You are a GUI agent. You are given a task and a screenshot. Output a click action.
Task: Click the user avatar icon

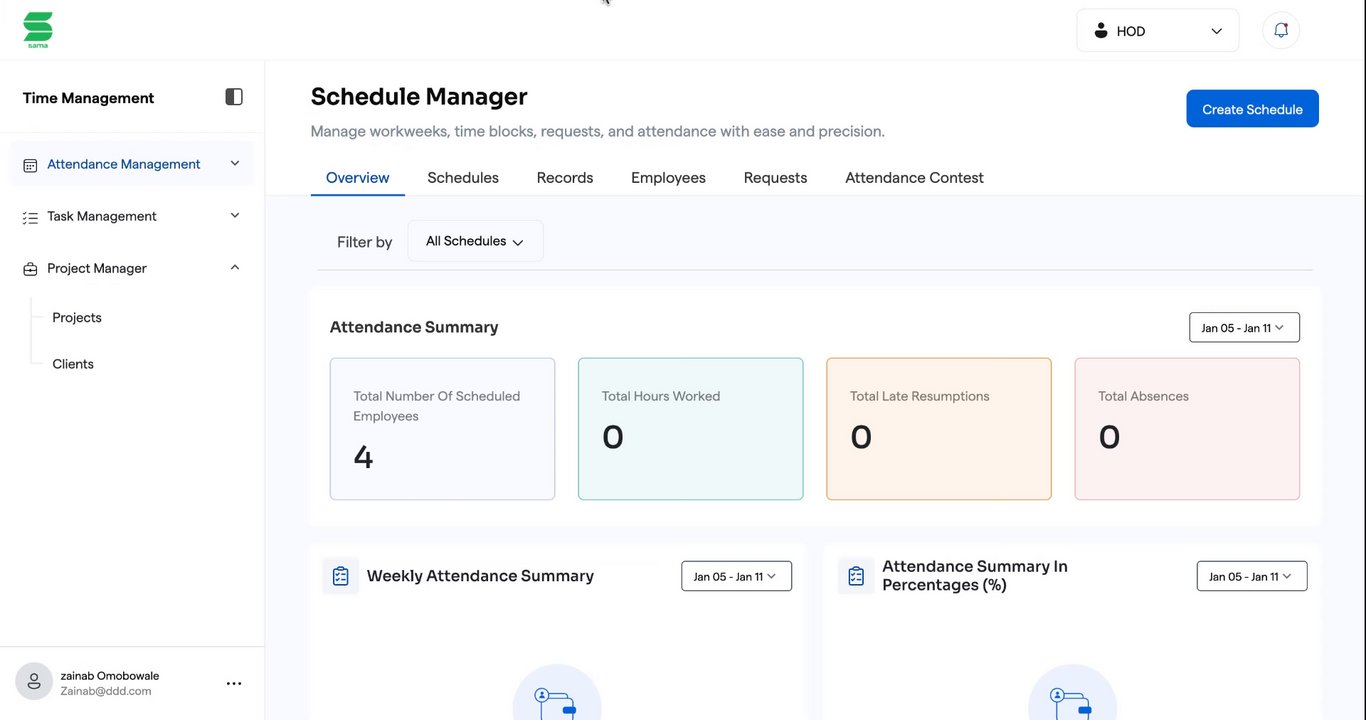tap(34, 682)
